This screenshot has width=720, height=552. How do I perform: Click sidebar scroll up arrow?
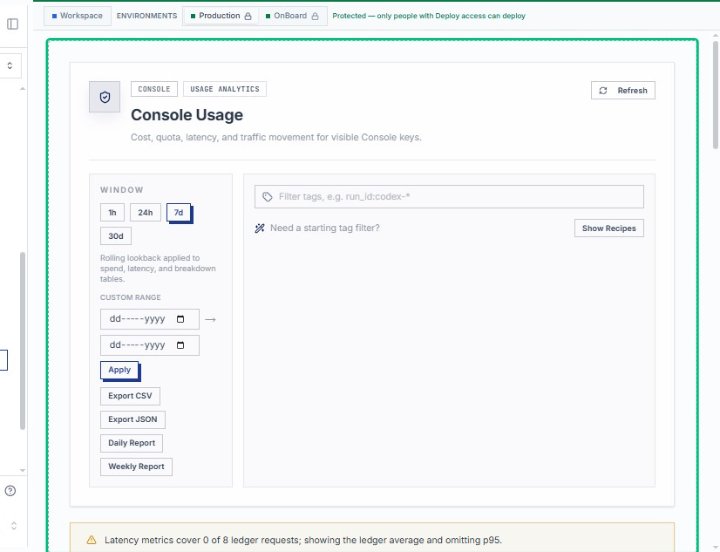click(22, 89)
